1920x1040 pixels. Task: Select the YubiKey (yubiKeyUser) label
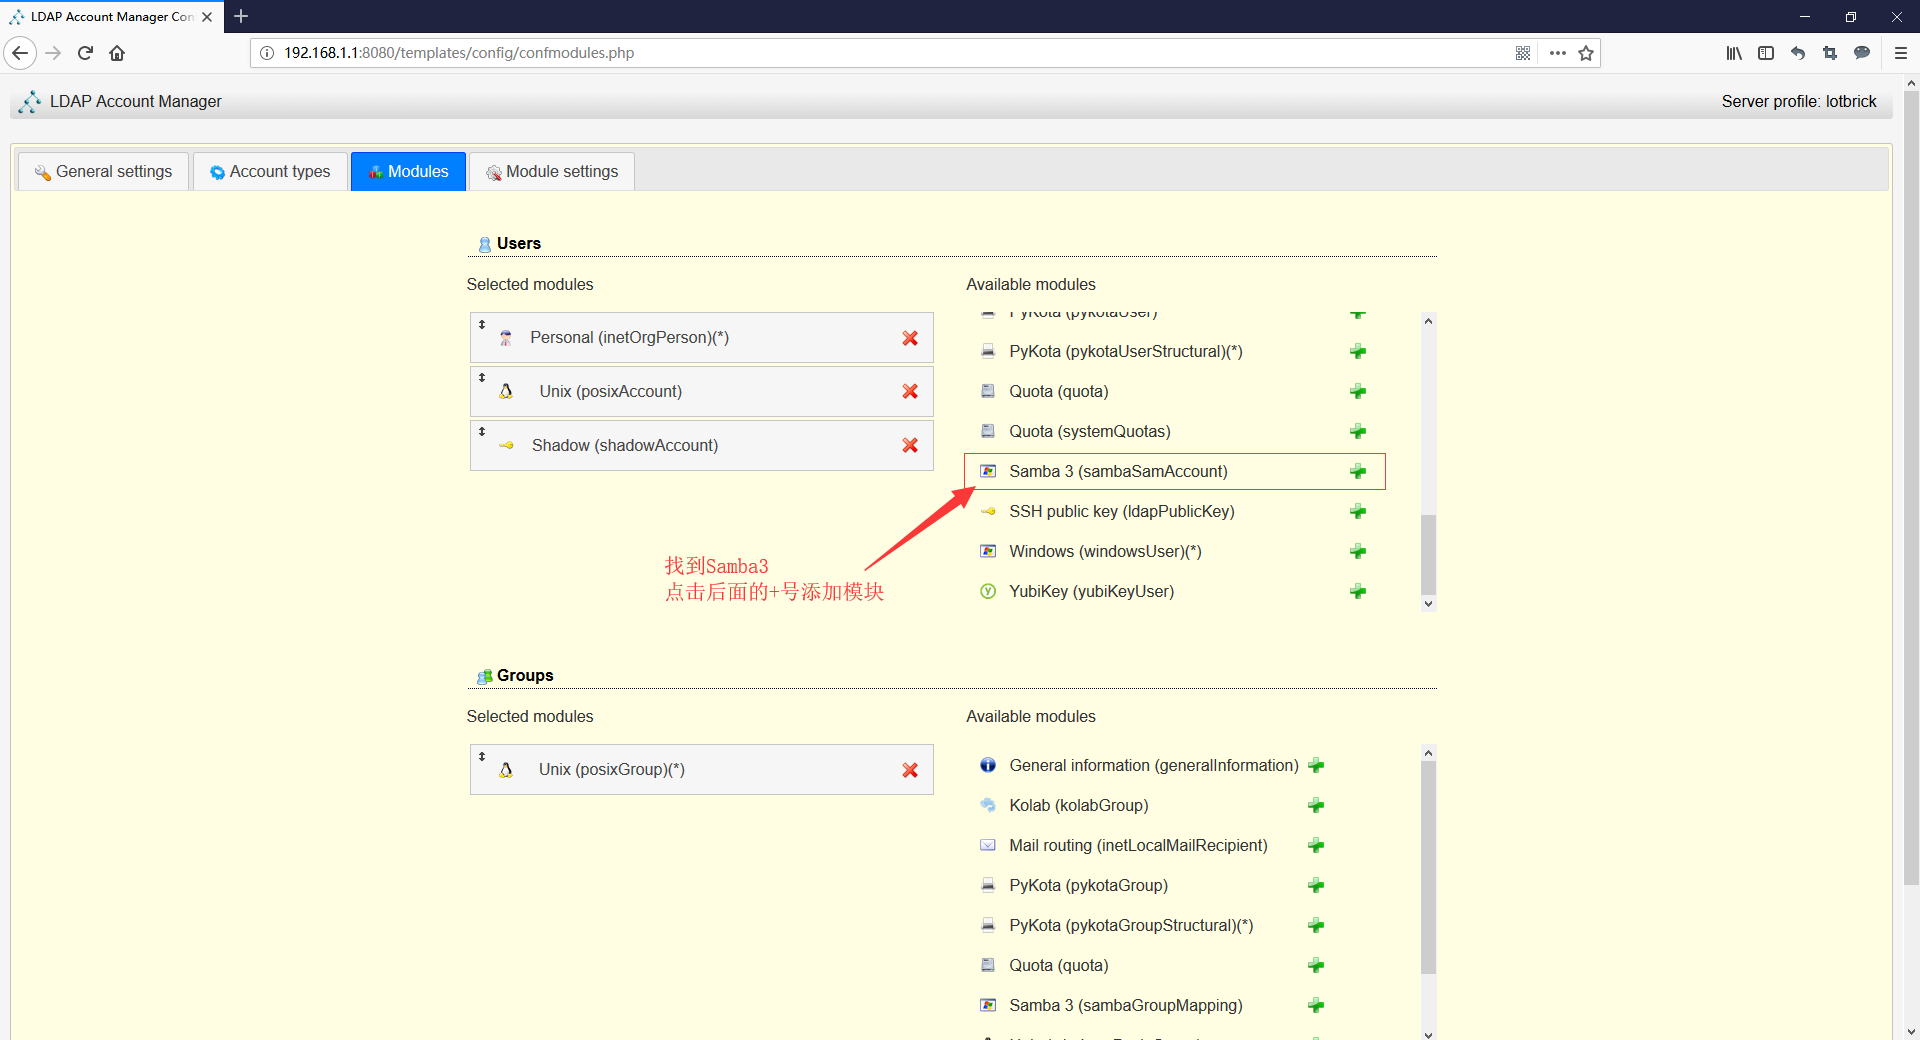1091,591
